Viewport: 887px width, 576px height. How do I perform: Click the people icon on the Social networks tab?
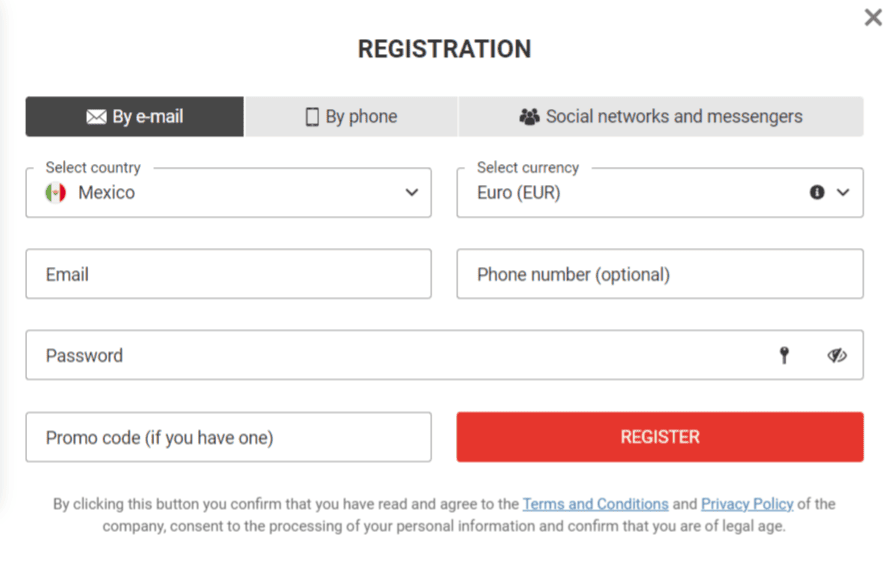tap(529, 117)
